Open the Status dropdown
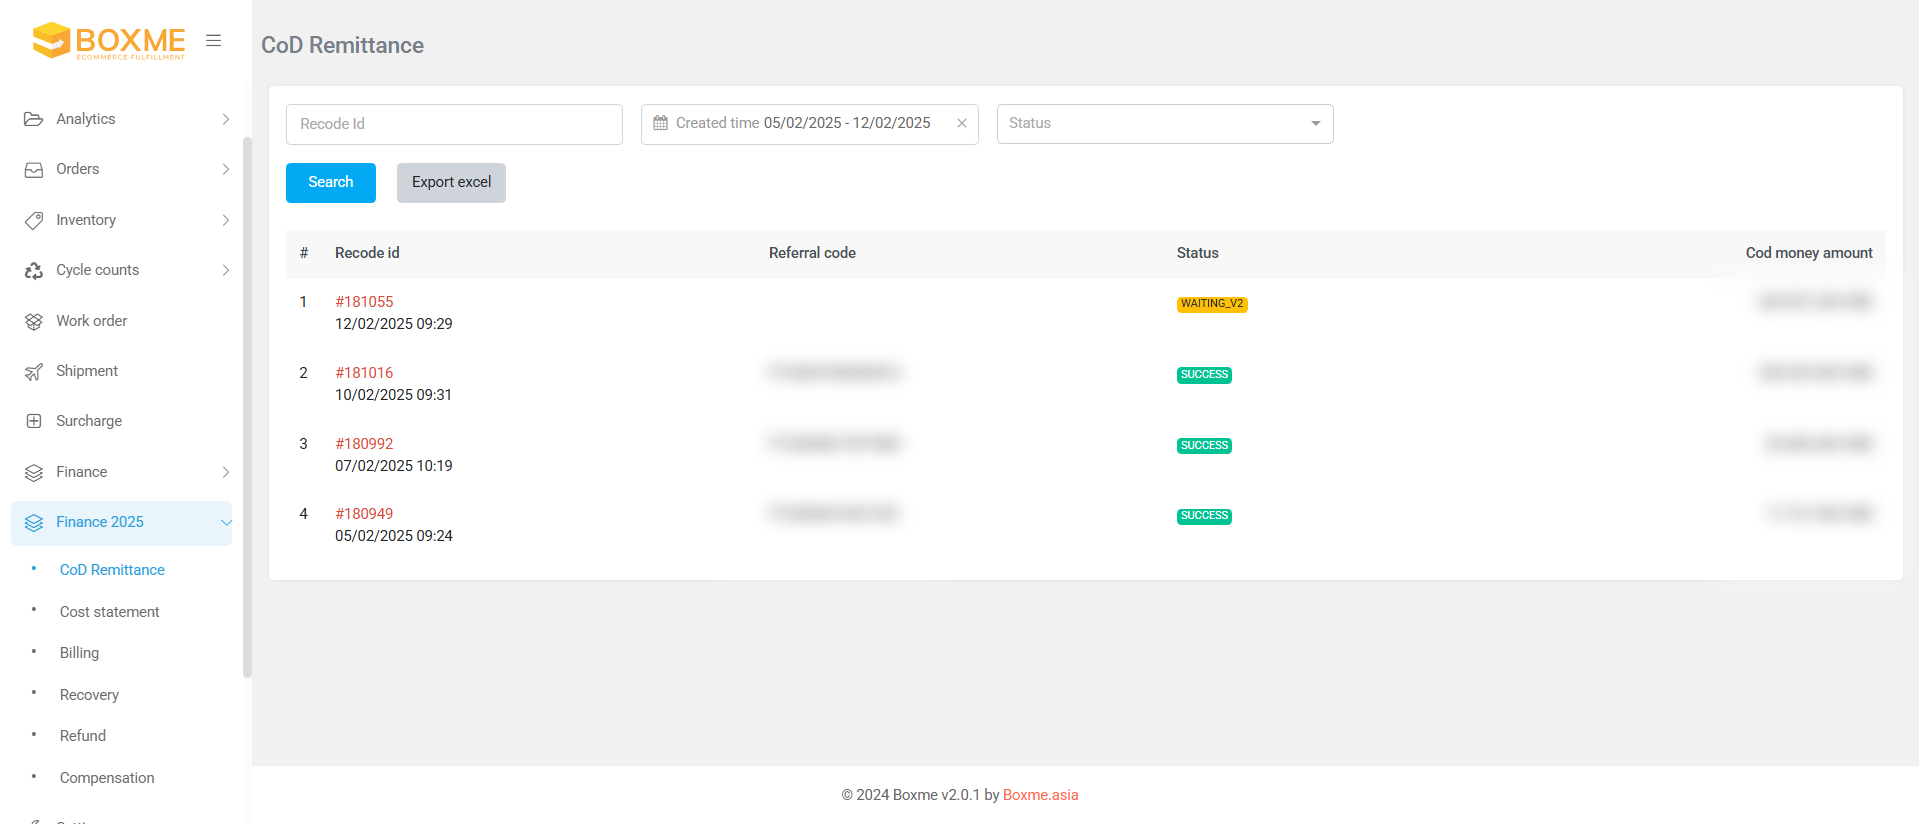The width and height of the screenshot is (1919, 824). [x=1164, y=124]
